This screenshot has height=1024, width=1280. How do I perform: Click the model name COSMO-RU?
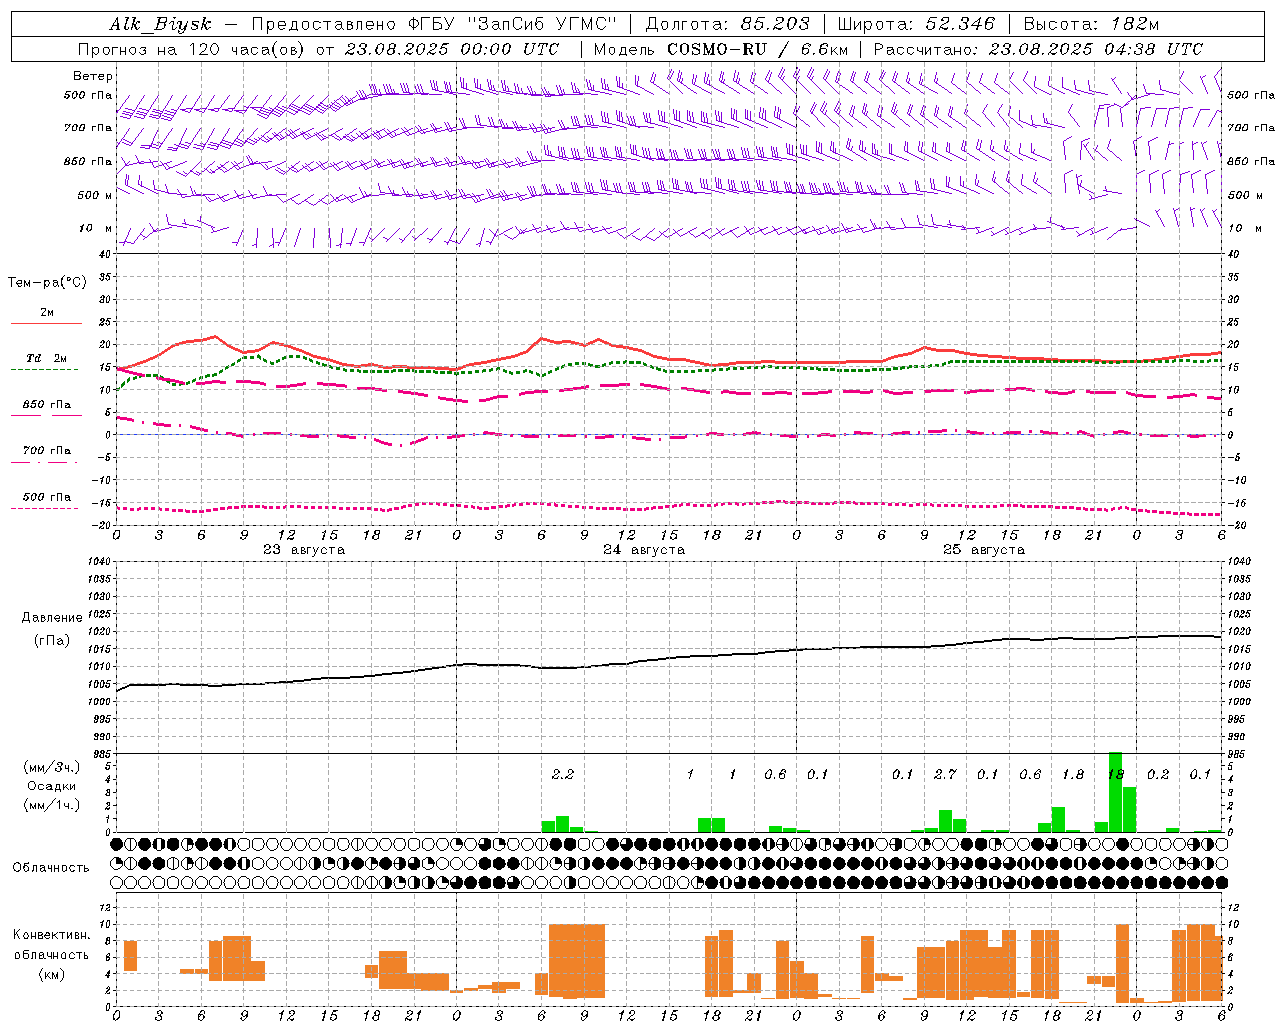click(716, 49)
